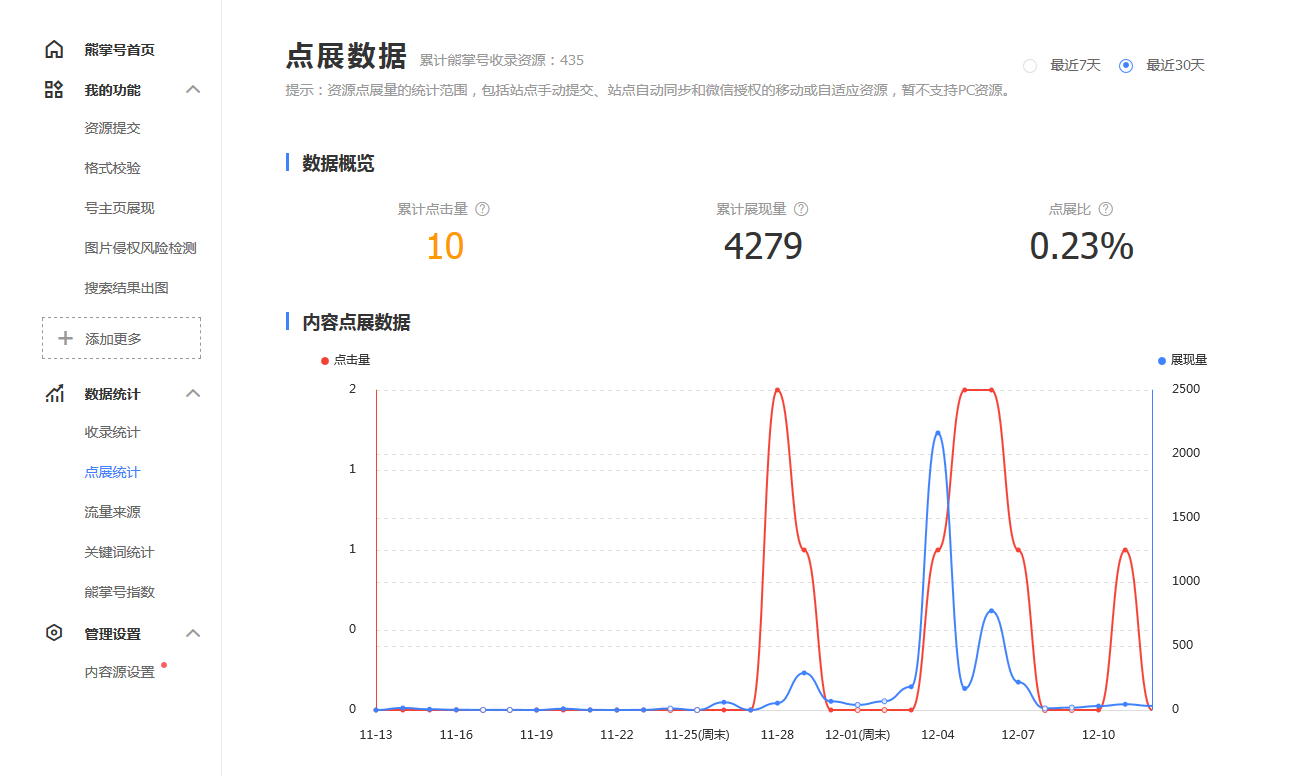Collapse the 数据统计 section chevron

[194, 394]
